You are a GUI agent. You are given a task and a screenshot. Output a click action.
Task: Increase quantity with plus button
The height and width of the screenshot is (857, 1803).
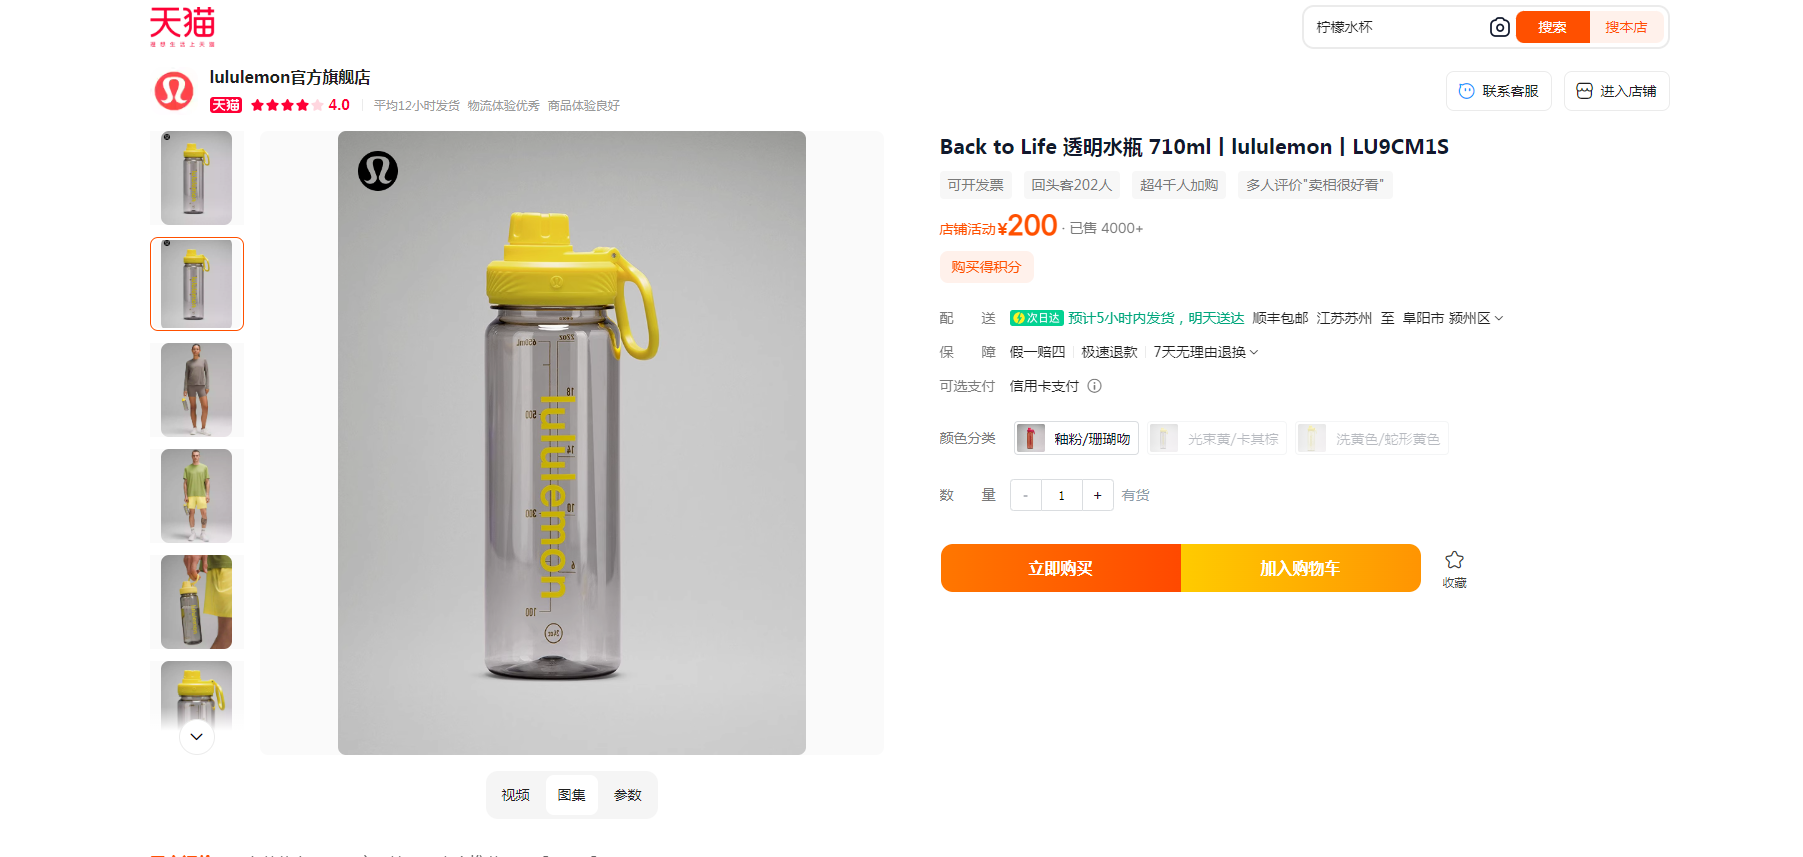point(1097,495)
